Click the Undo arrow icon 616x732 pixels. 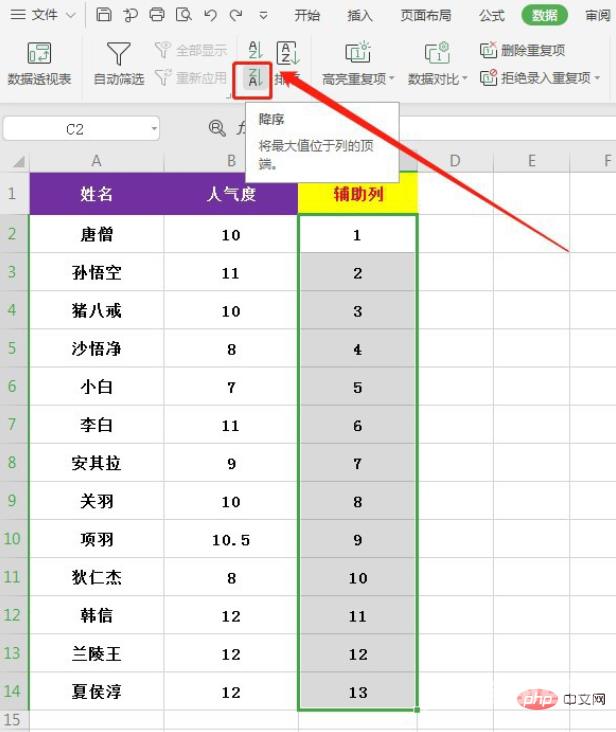point(210,15)
